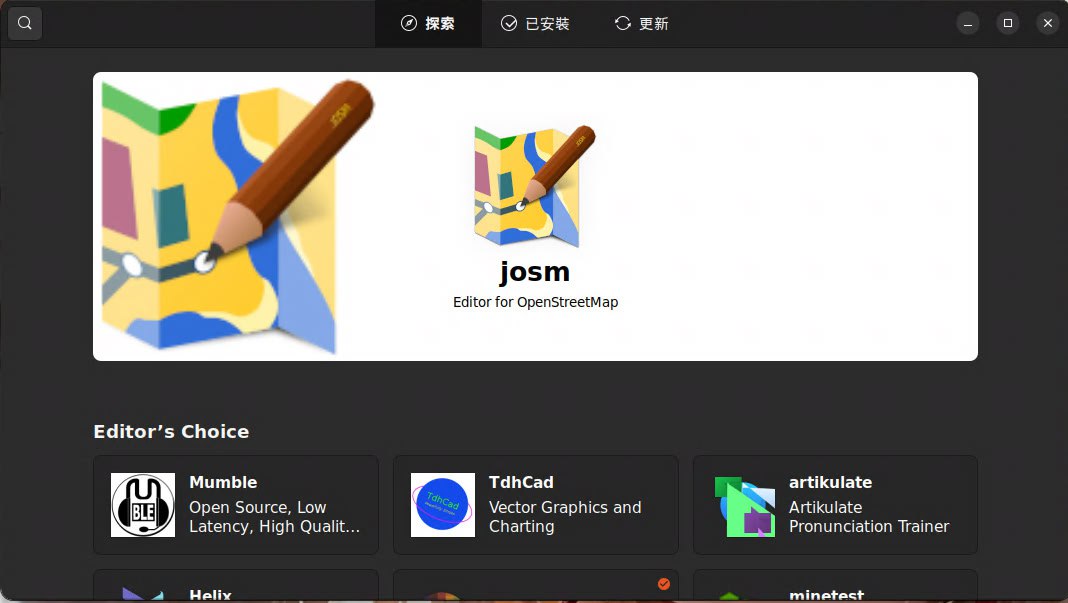
Task: Click the josm title text
Action: [x=535, y=272]
